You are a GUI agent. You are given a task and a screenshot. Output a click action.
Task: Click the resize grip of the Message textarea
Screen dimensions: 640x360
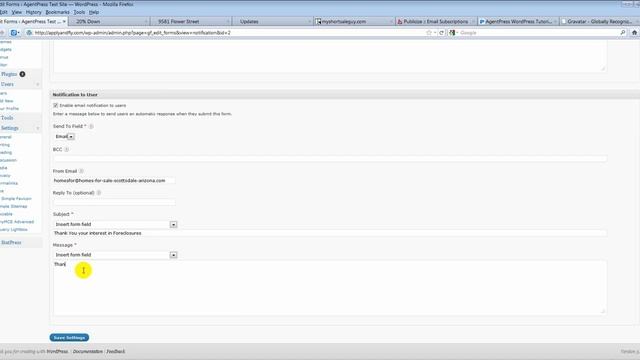pyautogui.click(x=603, y=311)
